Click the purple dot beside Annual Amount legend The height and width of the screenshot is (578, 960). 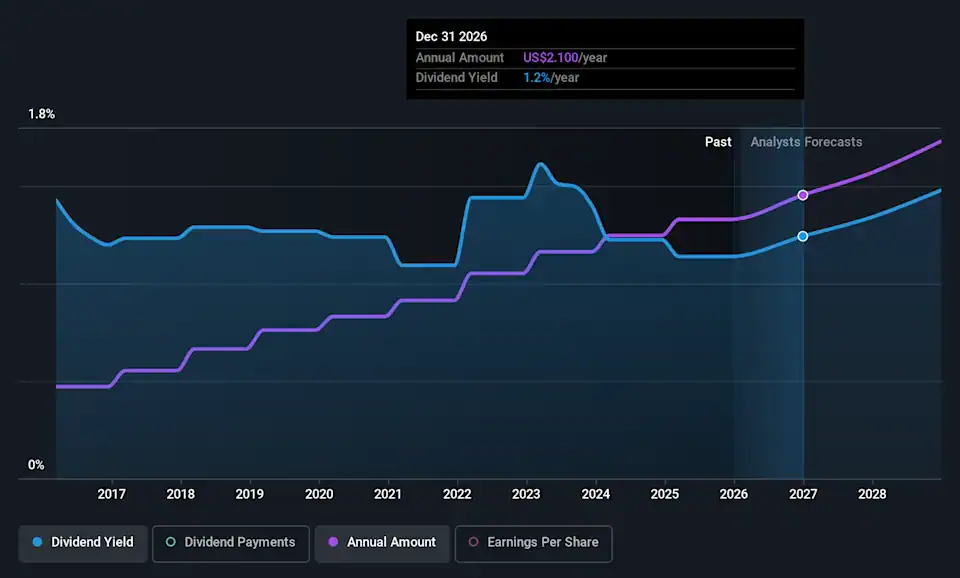click(333, 542)
